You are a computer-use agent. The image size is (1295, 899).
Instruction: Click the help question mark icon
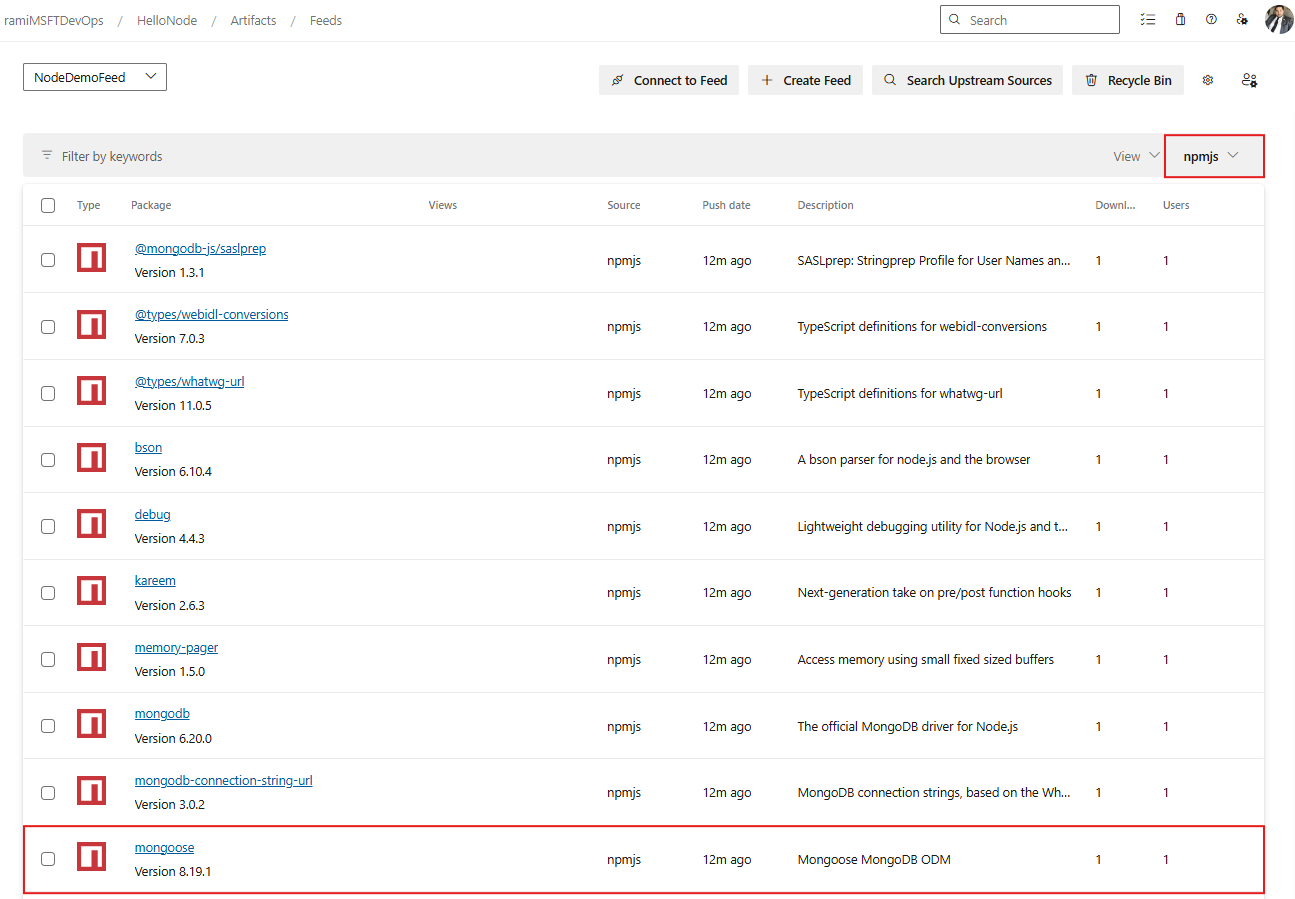(x=1211, y=20)
